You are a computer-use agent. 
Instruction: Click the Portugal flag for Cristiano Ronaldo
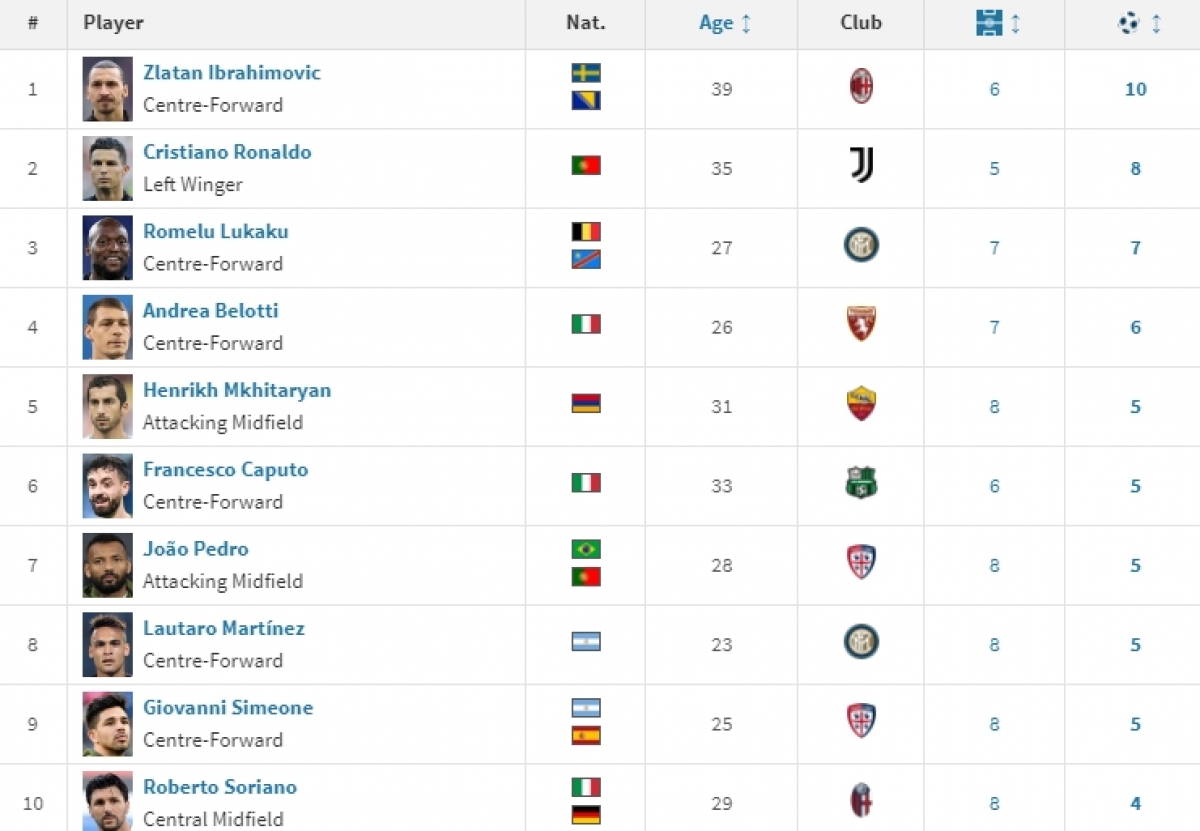[586, 166]
